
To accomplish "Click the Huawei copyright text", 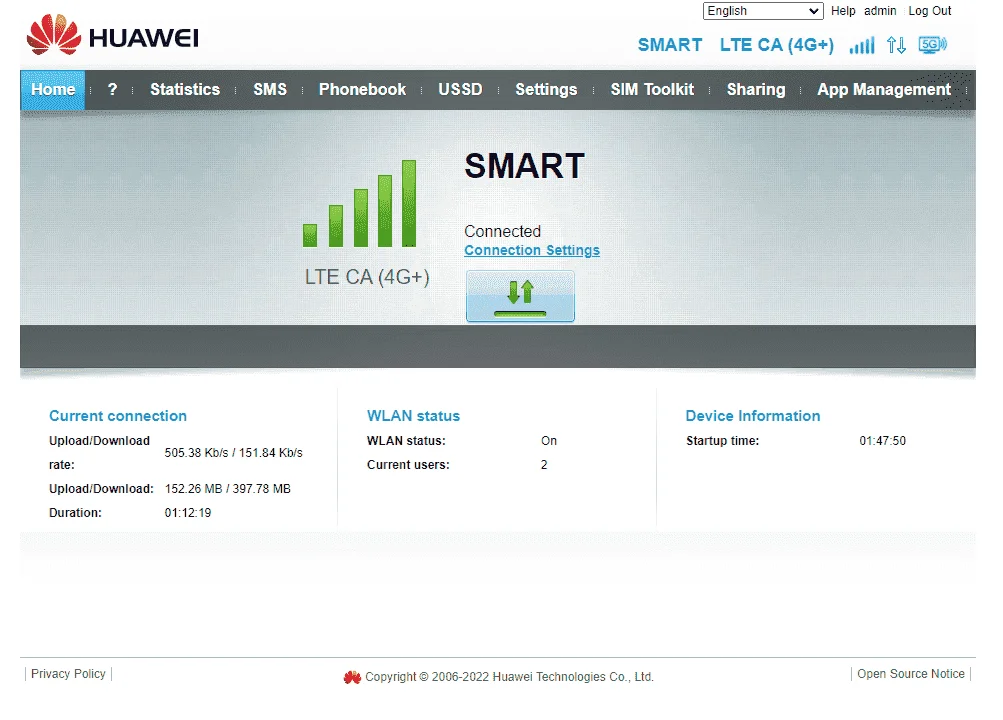I will [509, 677].
